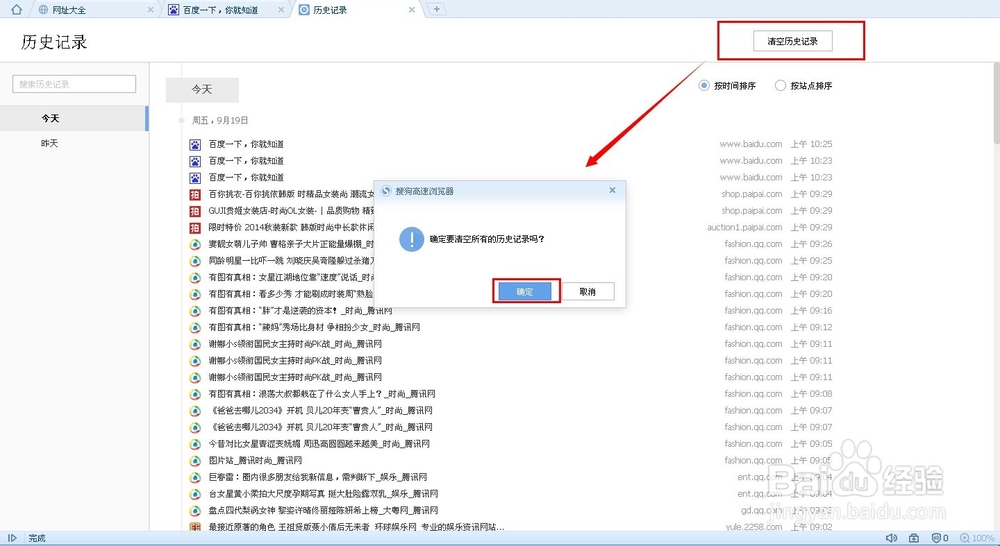This screenshot has height=546, width=1000.
Task: Click Tencent icon of "辣妈"秀场比身材 entry
Action: point(195,328)
